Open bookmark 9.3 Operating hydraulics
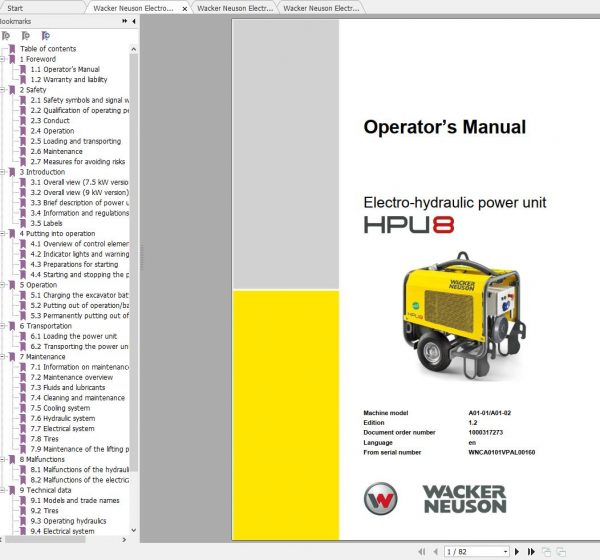 (68, 521)
